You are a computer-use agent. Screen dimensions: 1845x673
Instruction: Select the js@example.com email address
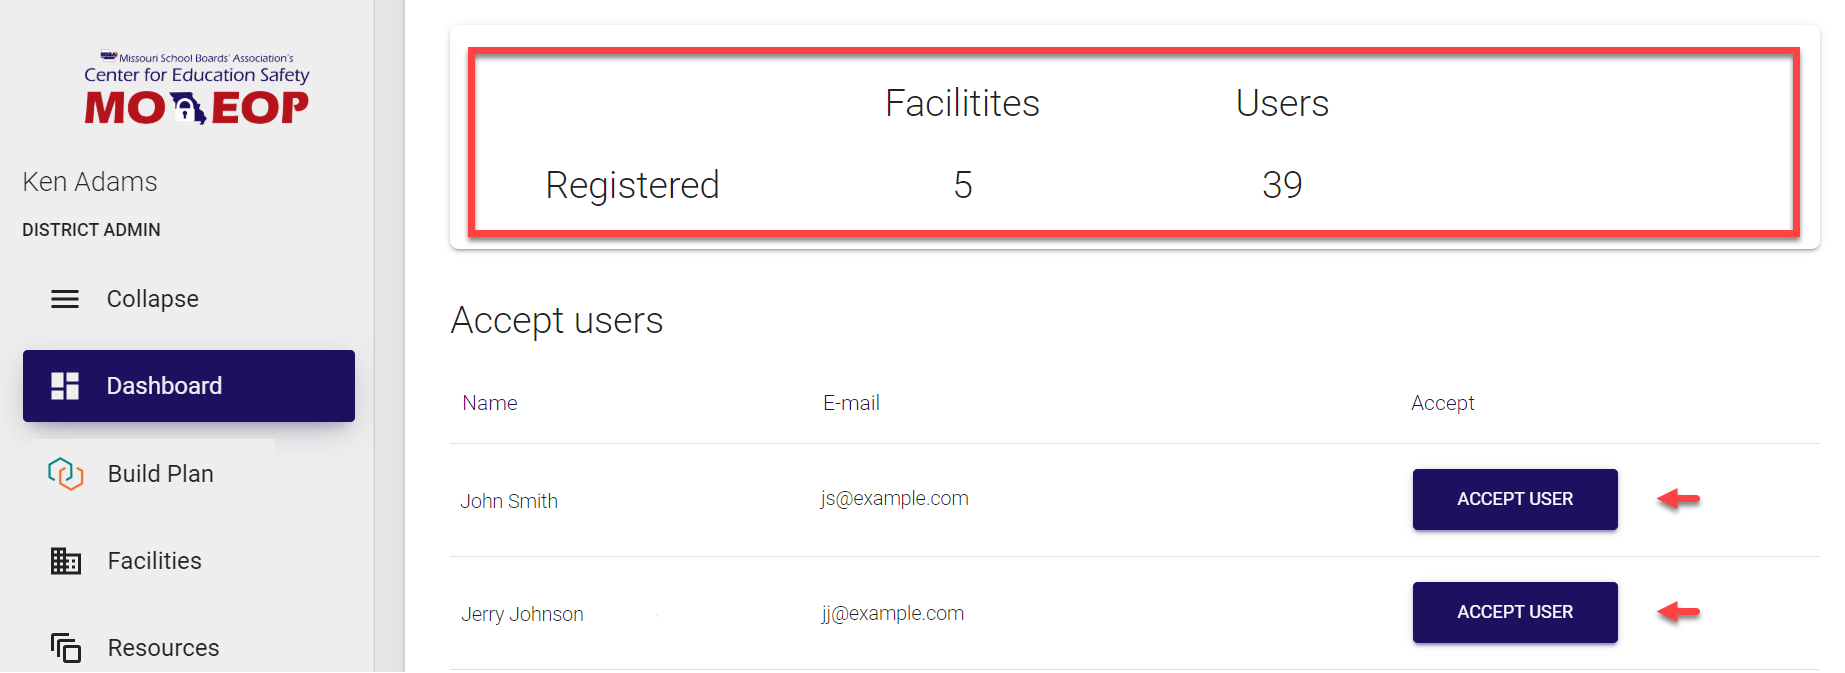click(x=894, y=498)
